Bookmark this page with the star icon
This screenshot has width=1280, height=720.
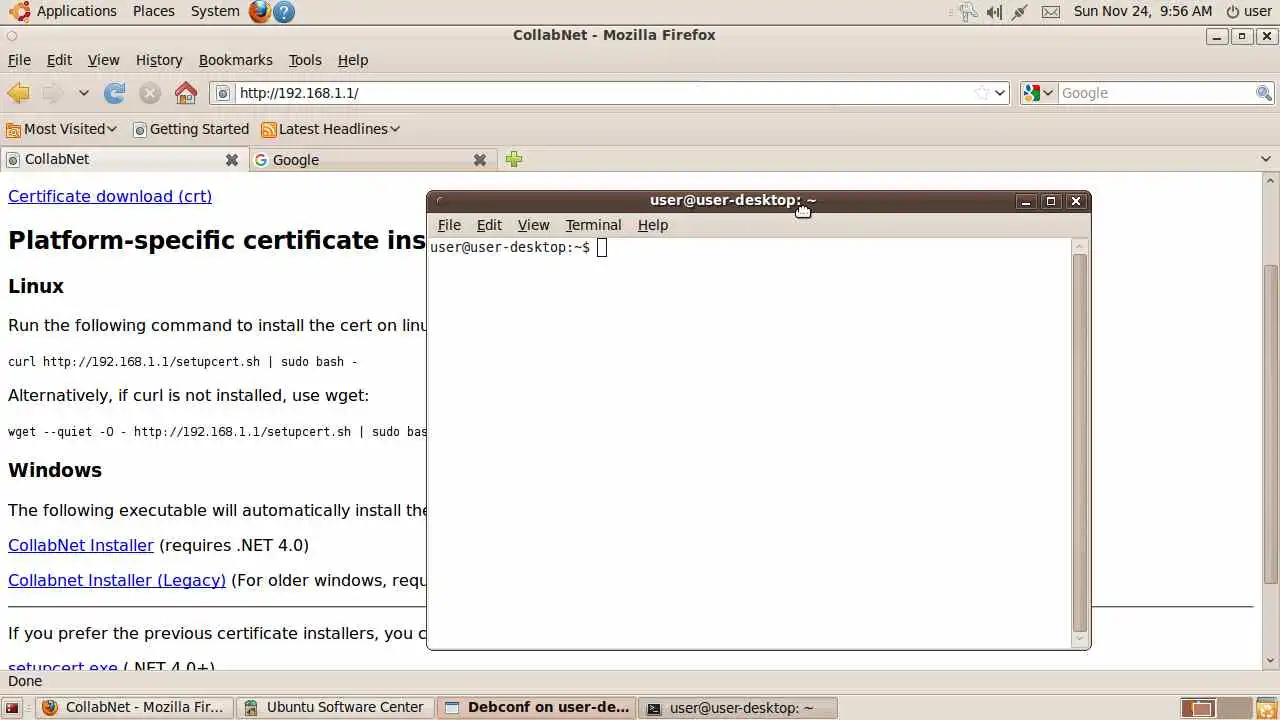click(x=982, y=93)
